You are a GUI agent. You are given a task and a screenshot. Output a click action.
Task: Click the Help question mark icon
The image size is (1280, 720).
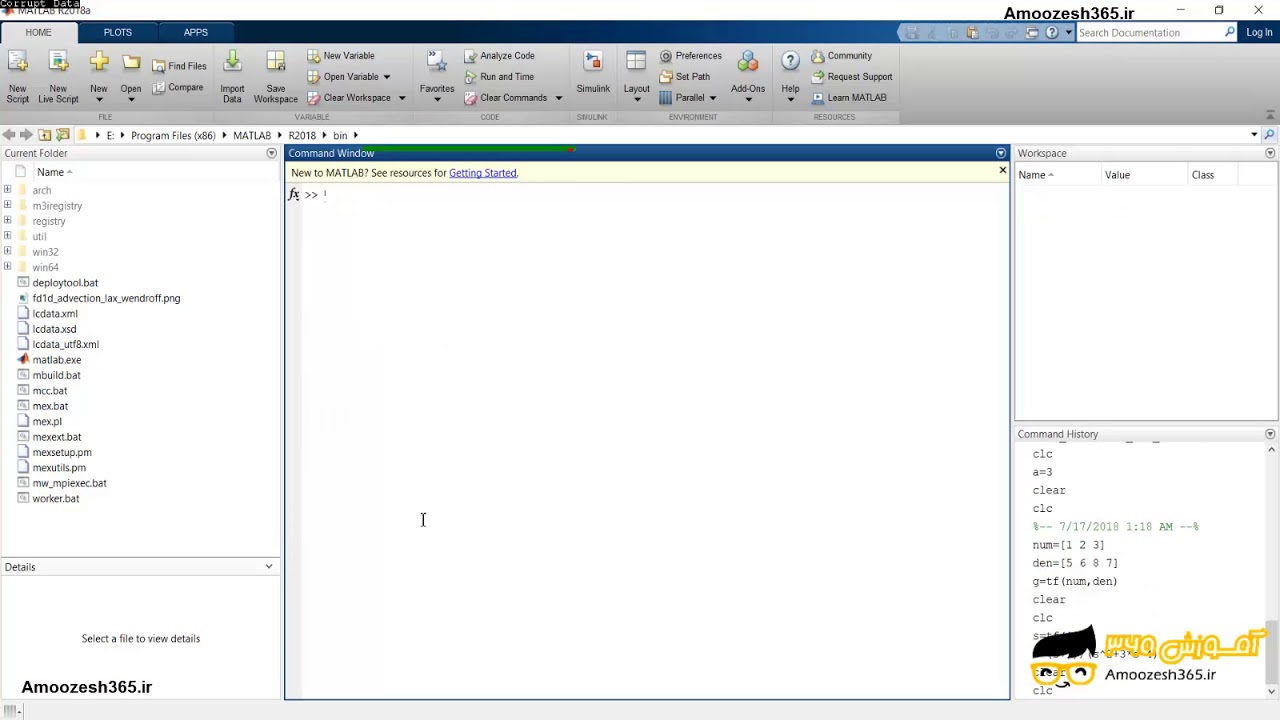point(790,62)
